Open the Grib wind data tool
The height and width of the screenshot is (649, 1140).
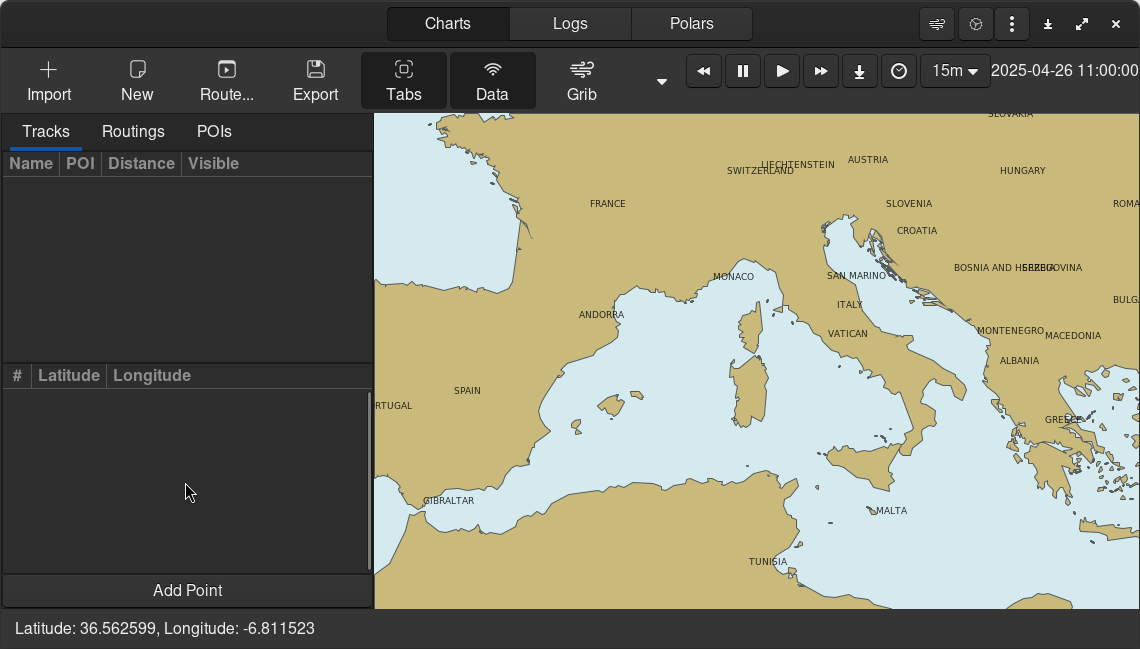tap(581, 81)
